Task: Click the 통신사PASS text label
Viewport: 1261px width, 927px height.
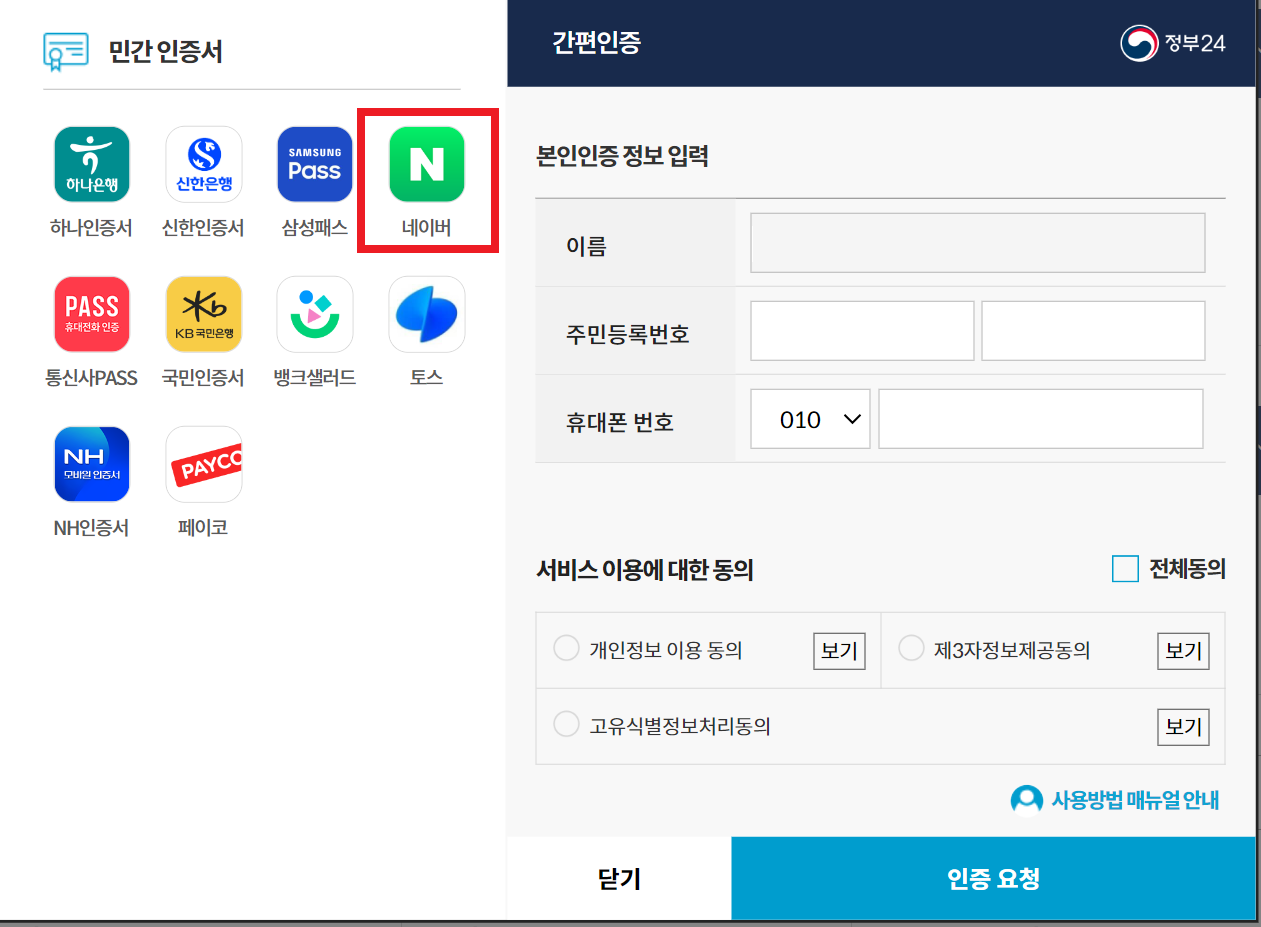Action: 91,378
